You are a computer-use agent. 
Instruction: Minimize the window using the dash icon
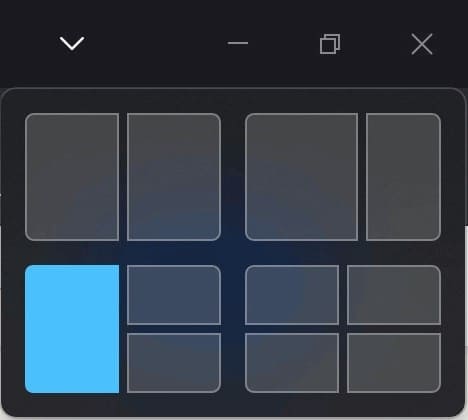pos(238,43)
